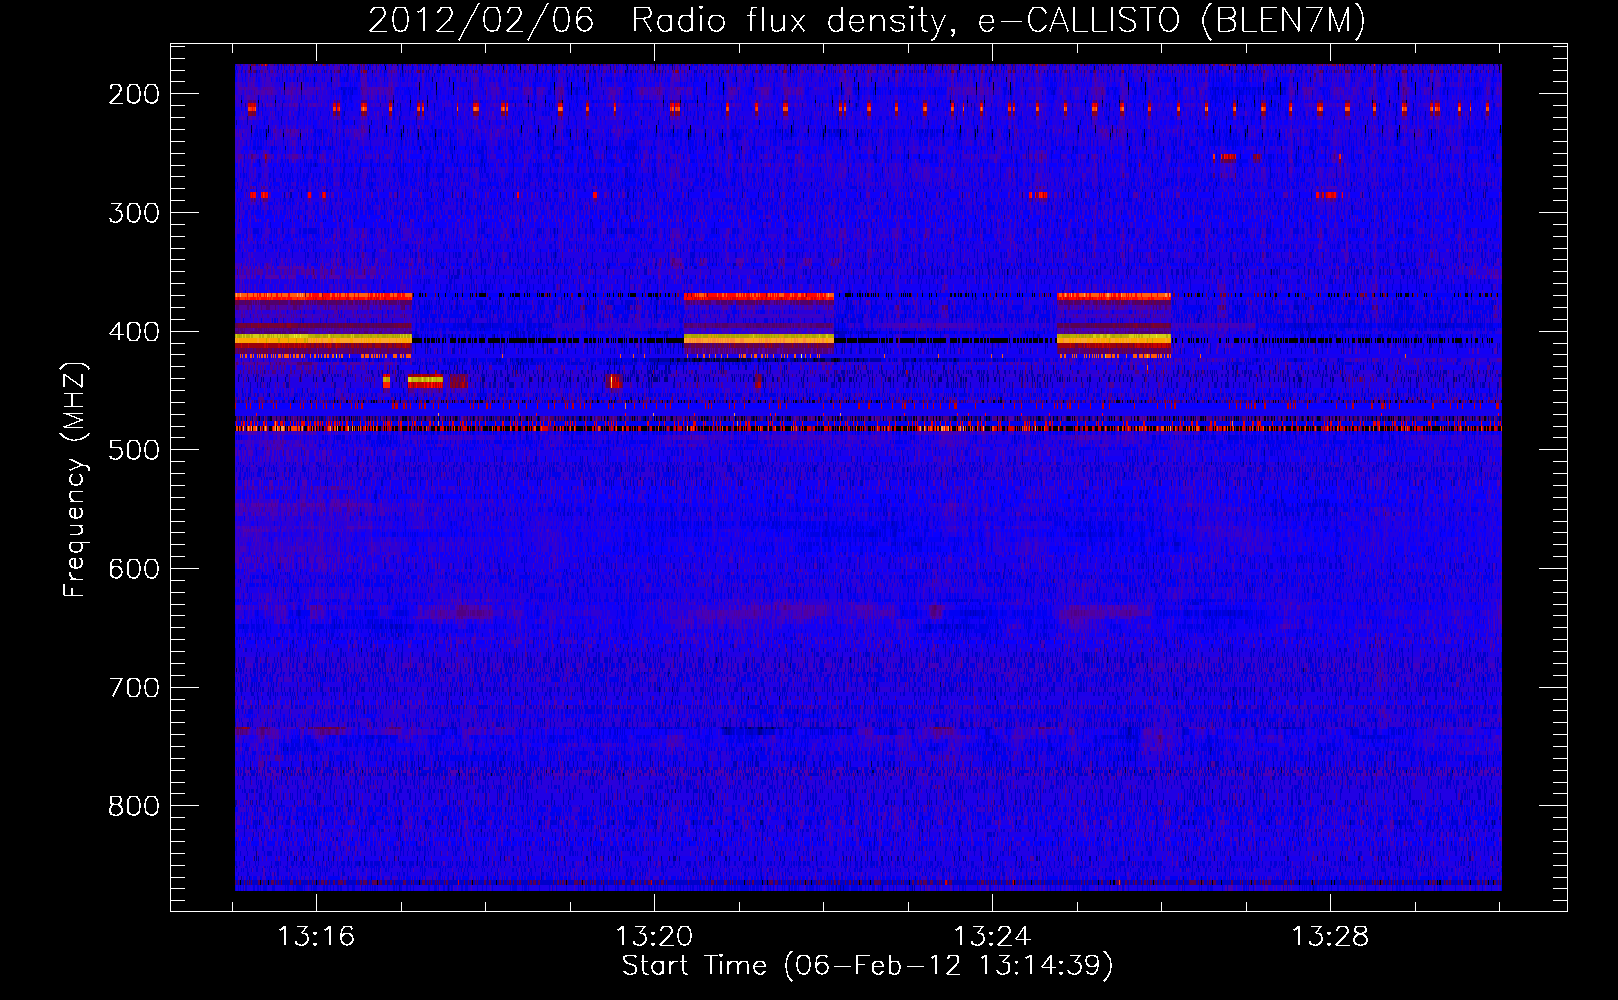Click the 200 frequency tick label
Image resolution: width=1618 pixels, height=1000 pixels.
point(133,94)
